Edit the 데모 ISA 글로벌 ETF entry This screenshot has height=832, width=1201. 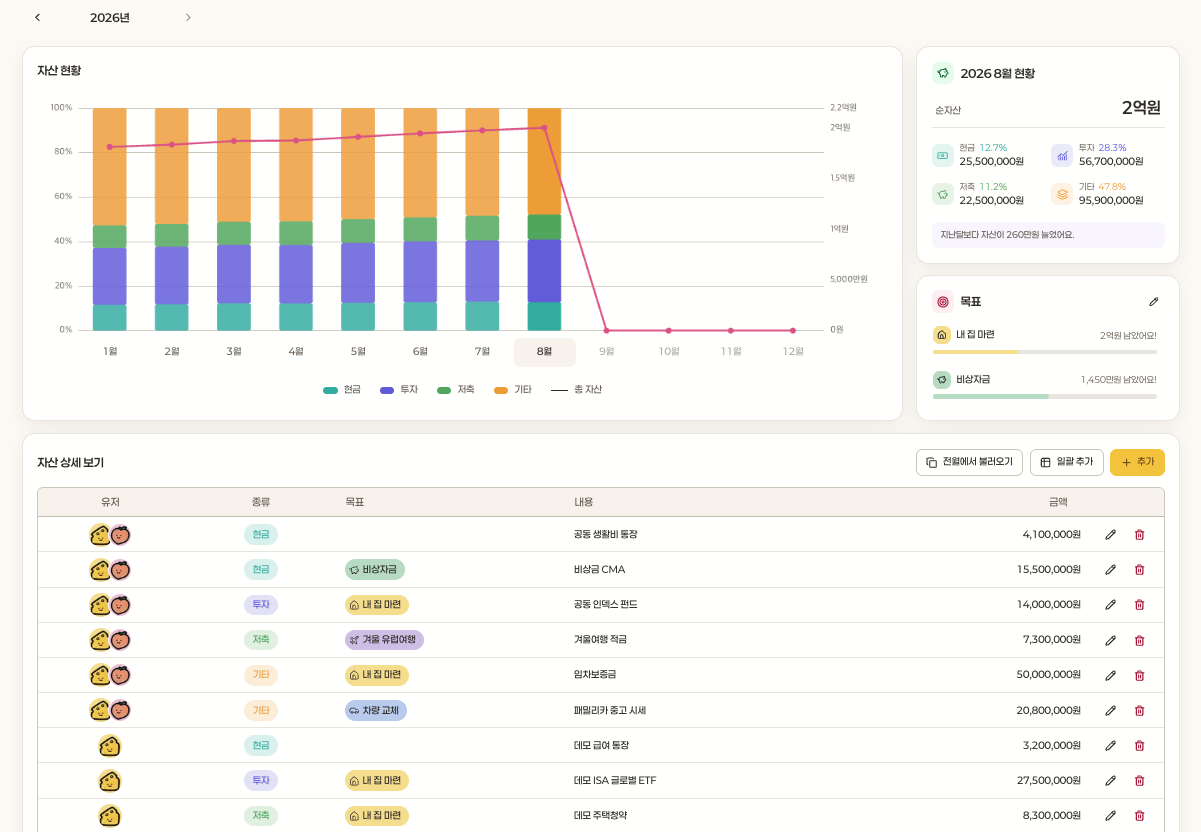[1110, 781]
